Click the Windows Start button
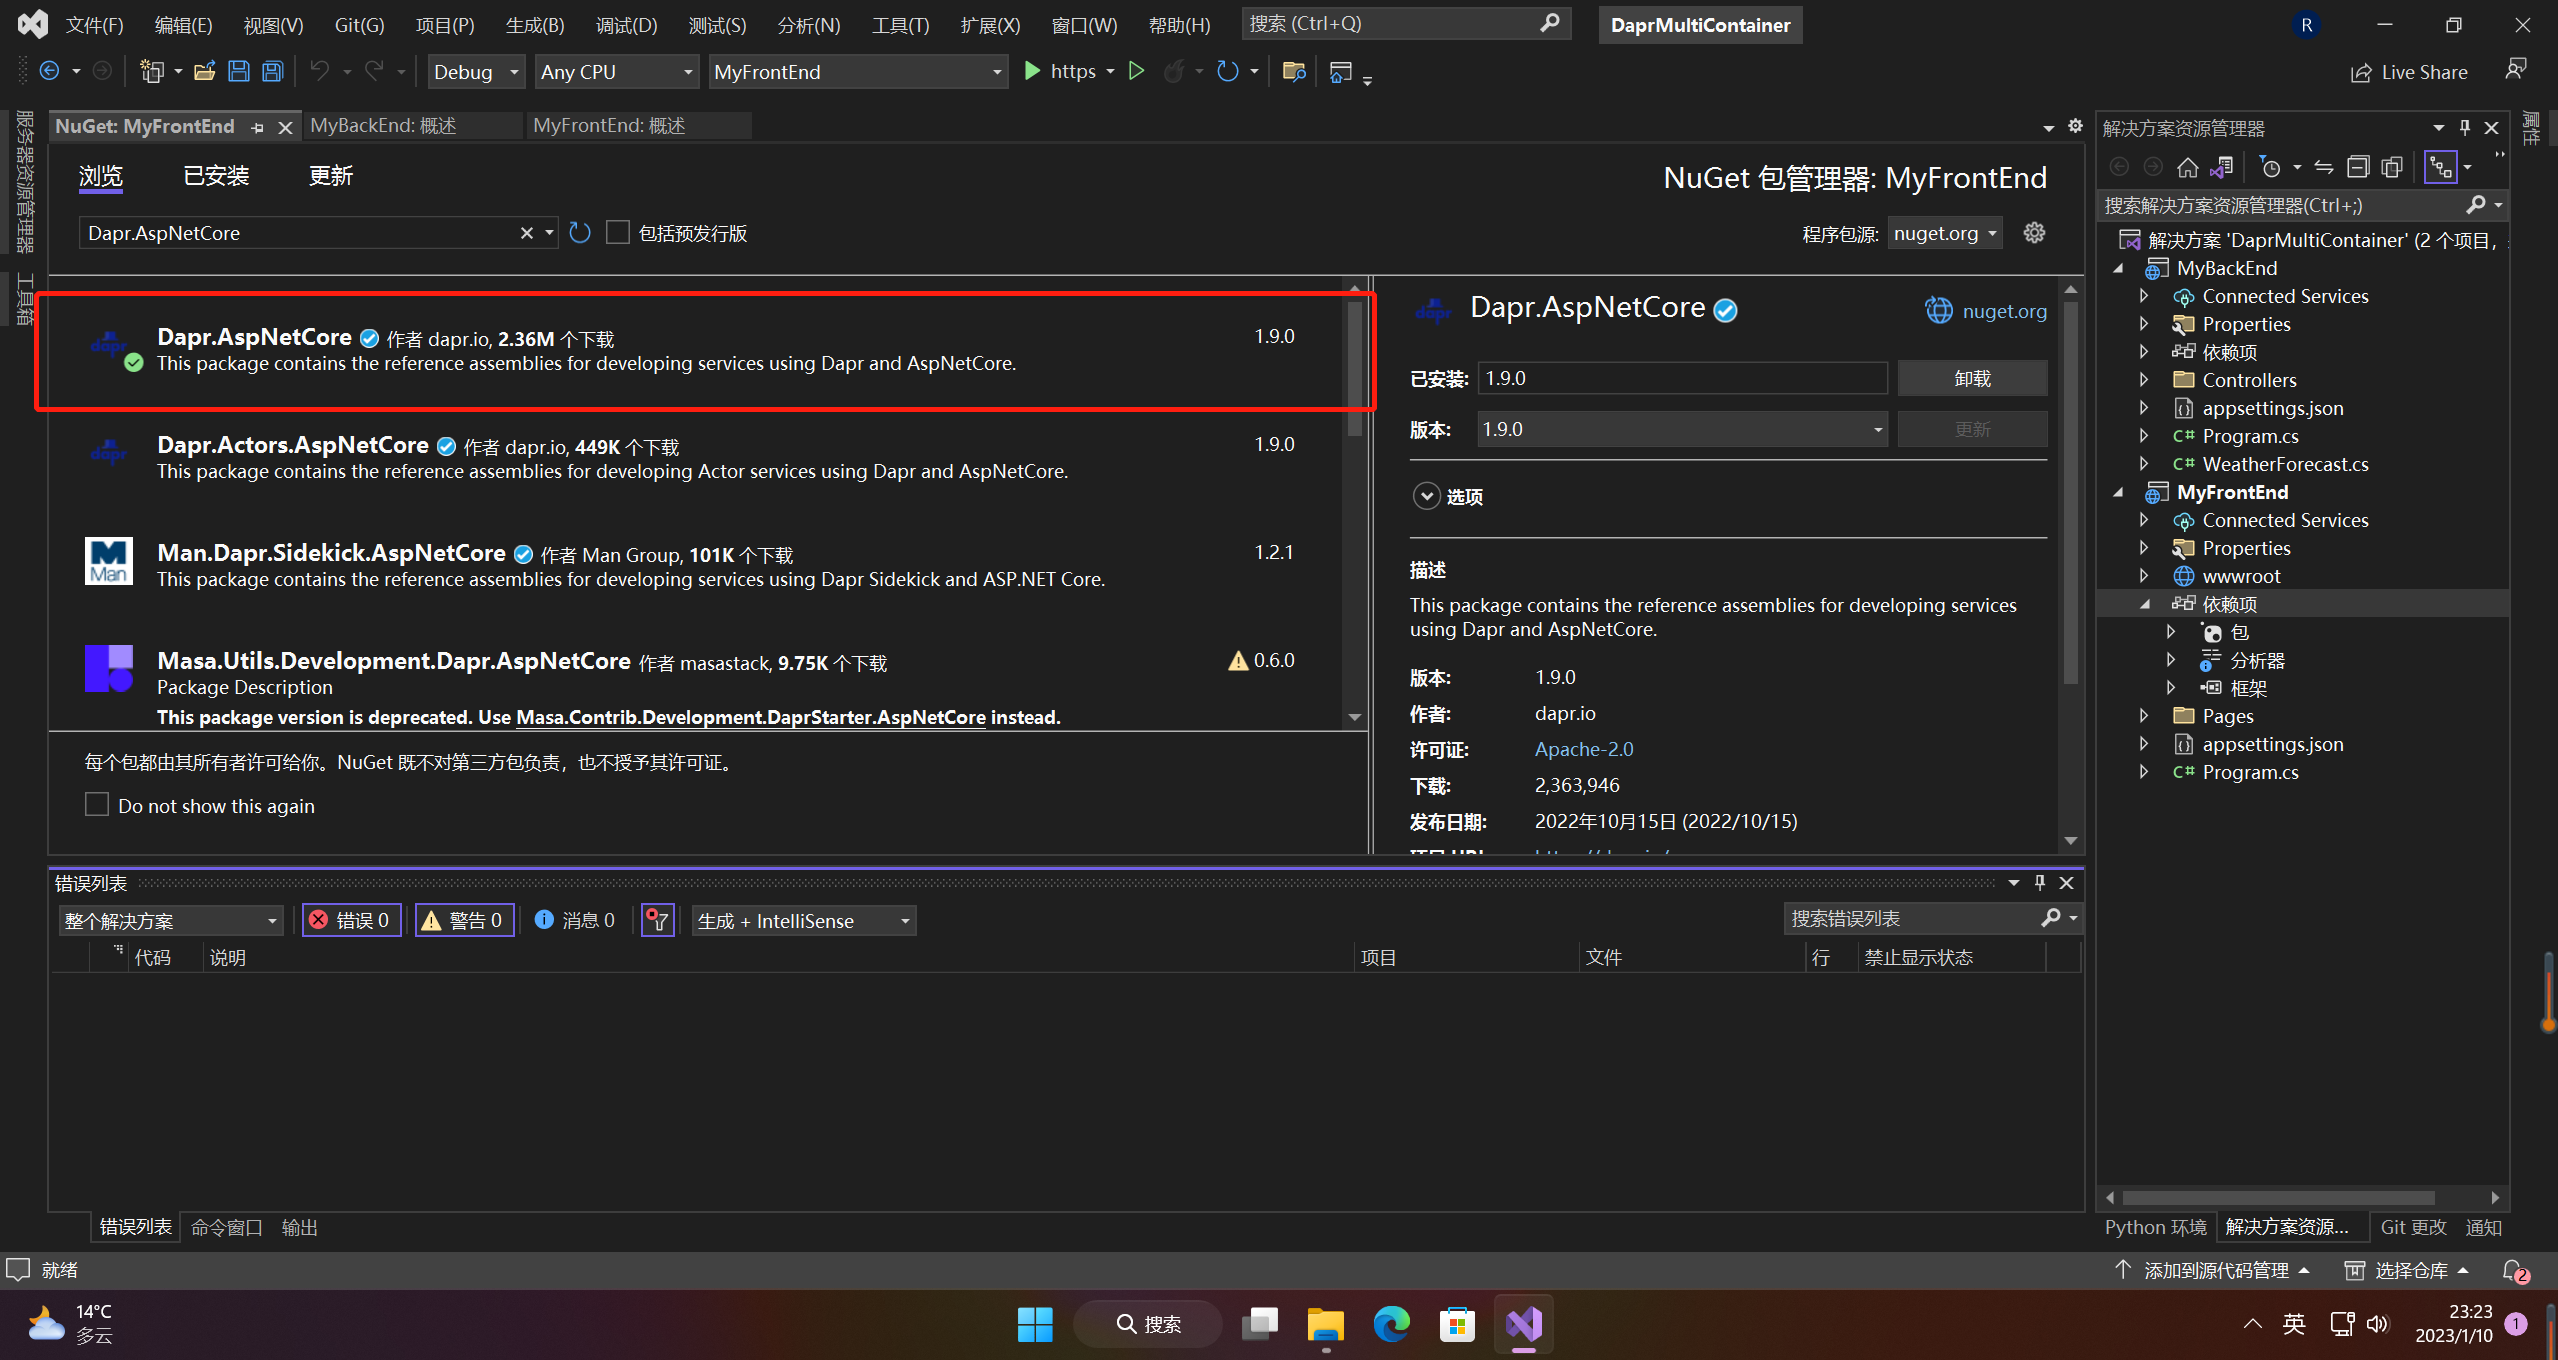The height and width of the screenshot is (1360, 2558). point(1035,1324)
